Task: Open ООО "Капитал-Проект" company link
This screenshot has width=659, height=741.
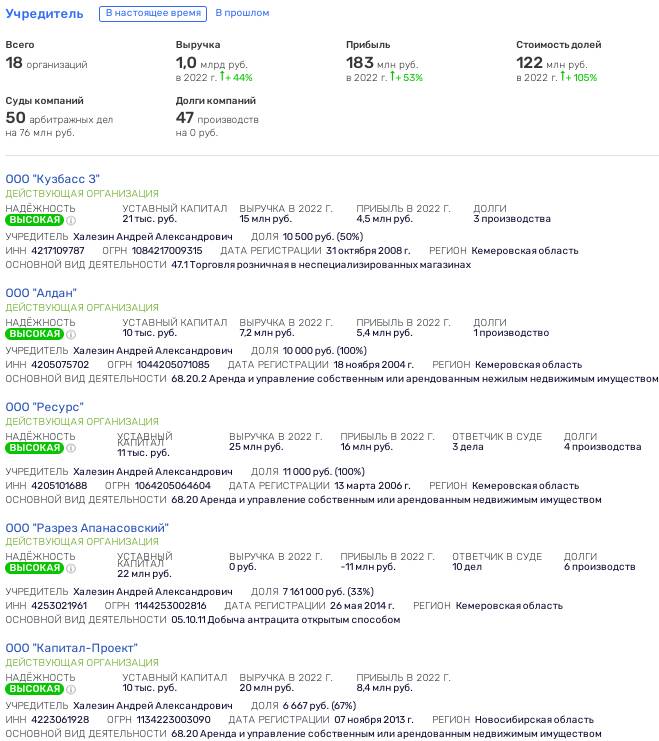Action: (x=71, y=648)
